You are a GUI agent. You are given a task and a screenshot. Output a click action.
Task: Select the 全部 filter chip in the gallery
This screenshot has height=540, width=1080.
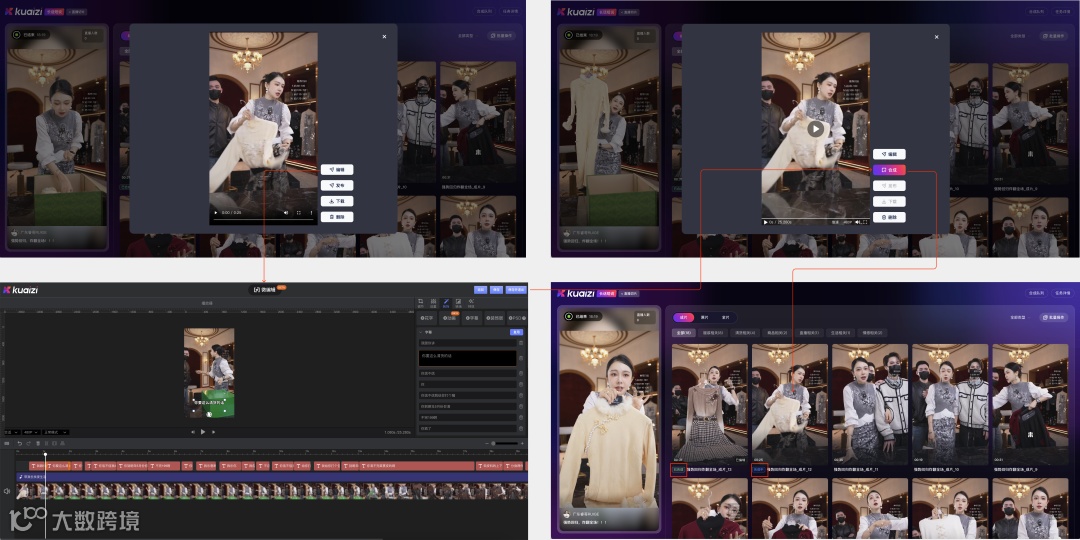pos(683,333)
